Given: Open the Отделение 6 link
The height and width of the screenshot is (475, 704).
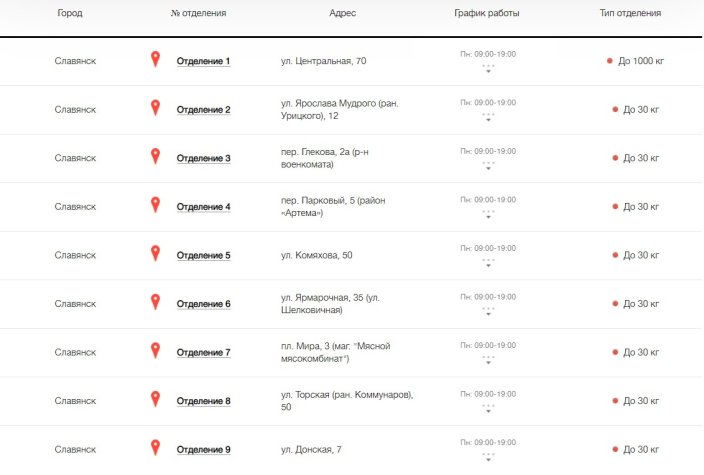Looking at the screenshot, I should click(x=203, y=304).
